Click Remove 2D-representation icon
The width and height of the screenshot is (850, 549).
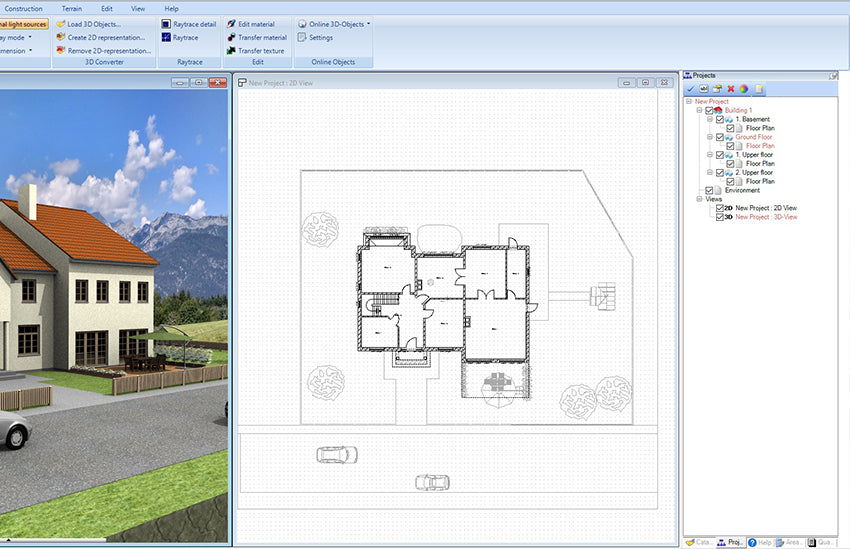(x=61, y=50)
